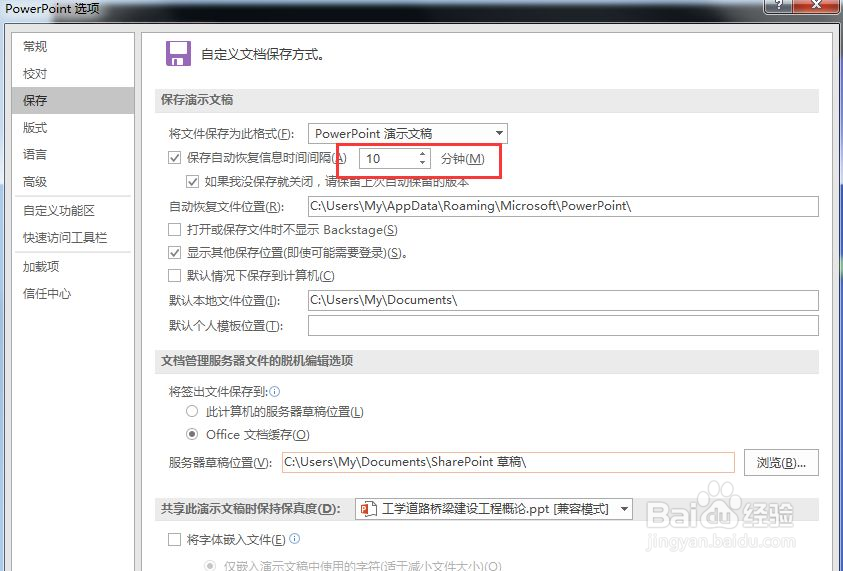843x571 pixels.
Task: Toggle 如果我没保存就关闭 keep last version checkbox
Action: [x=192, y=182]
